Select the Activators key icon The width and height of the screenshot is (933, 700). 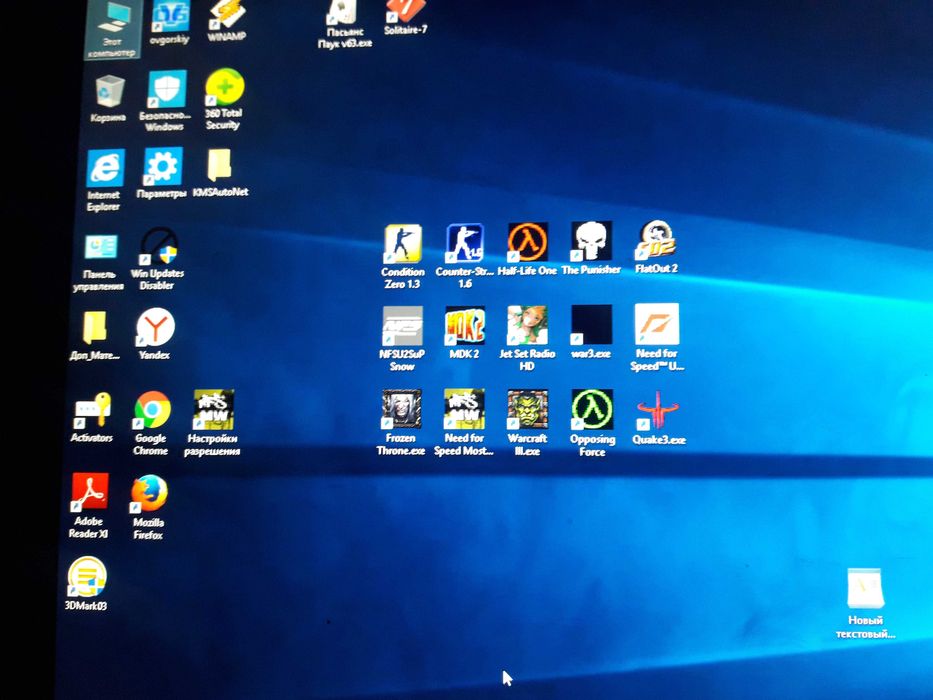[x=92, y=411]
